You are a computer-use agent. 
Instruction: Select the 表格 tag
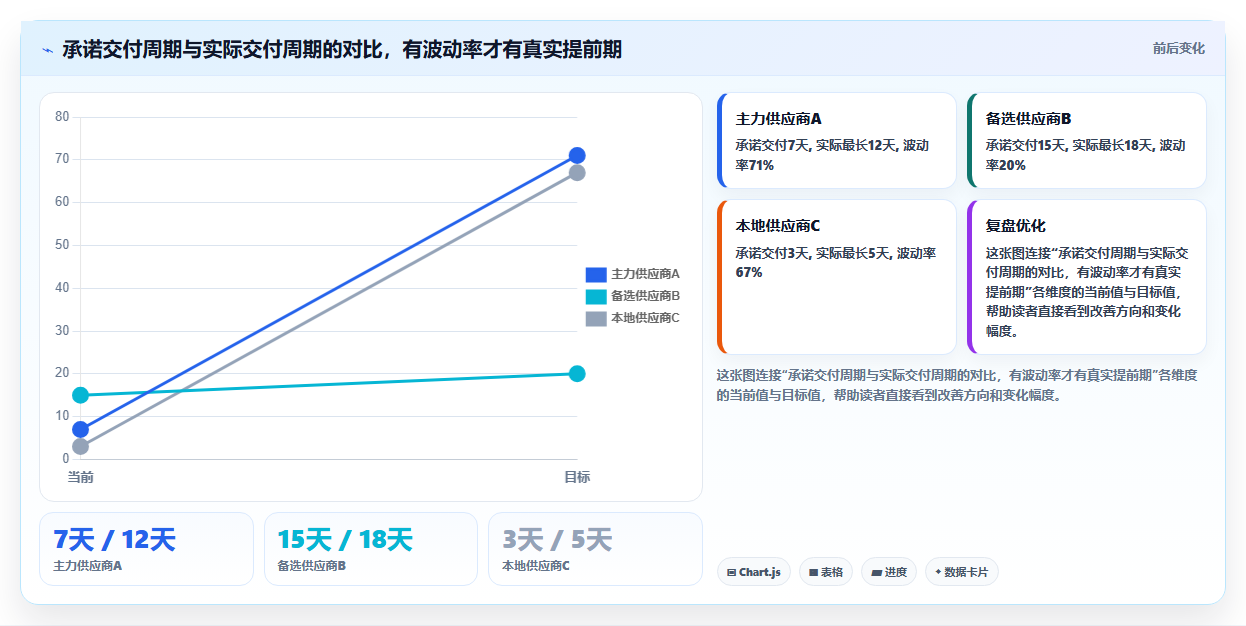[x=826, y=572]
